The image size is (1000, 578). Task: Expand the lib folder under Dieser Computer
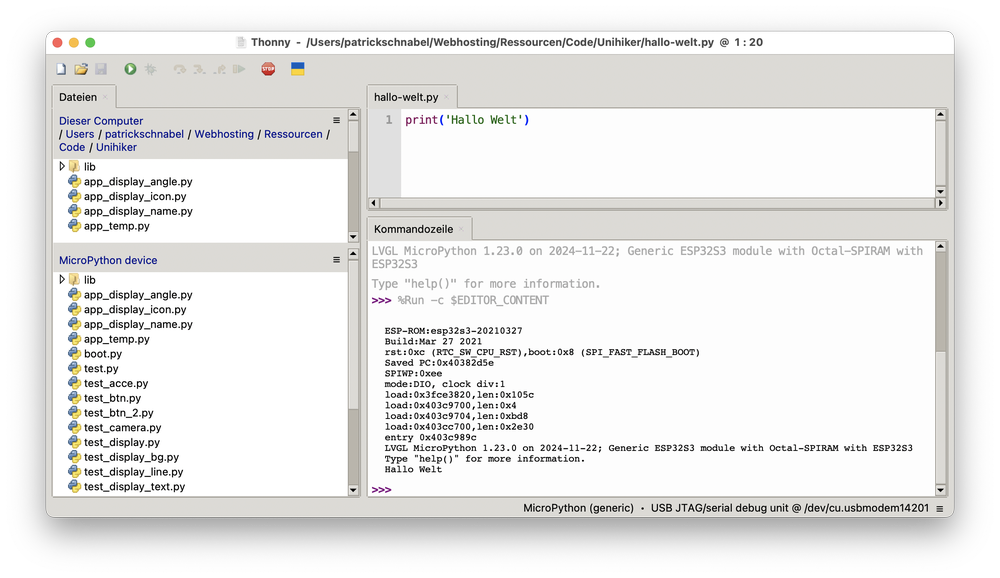62,167
